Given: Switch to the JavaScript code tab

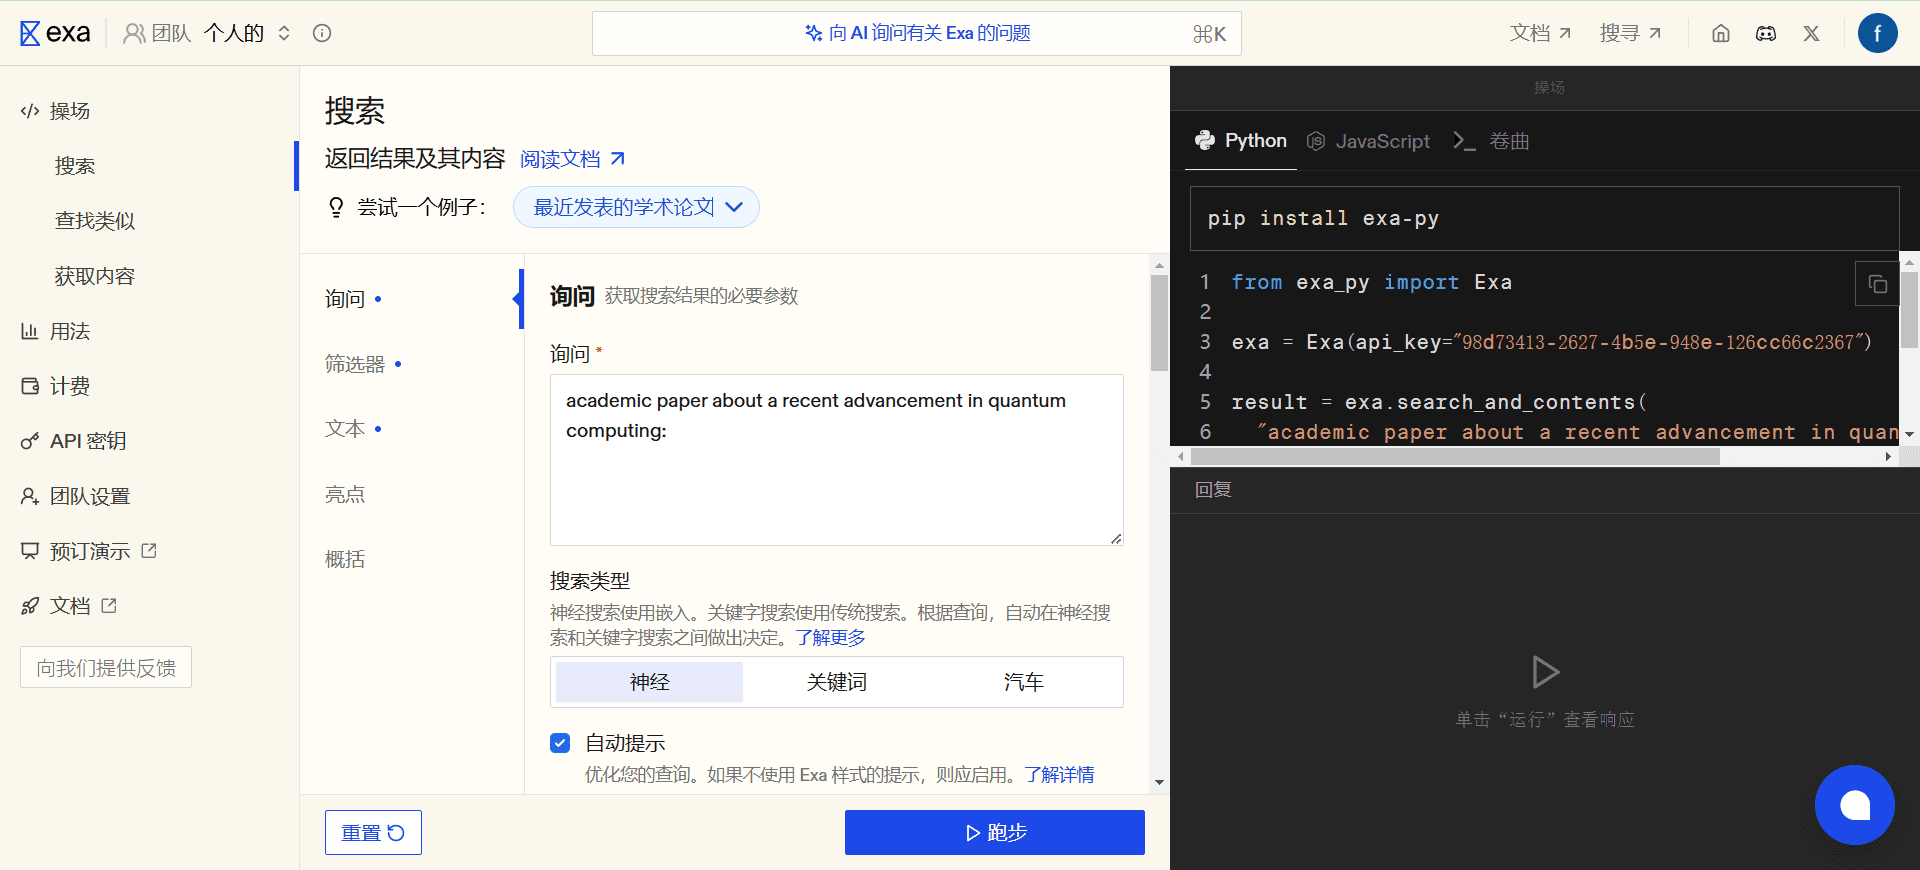Looking at the screenshot, I should click(1368, 141).
